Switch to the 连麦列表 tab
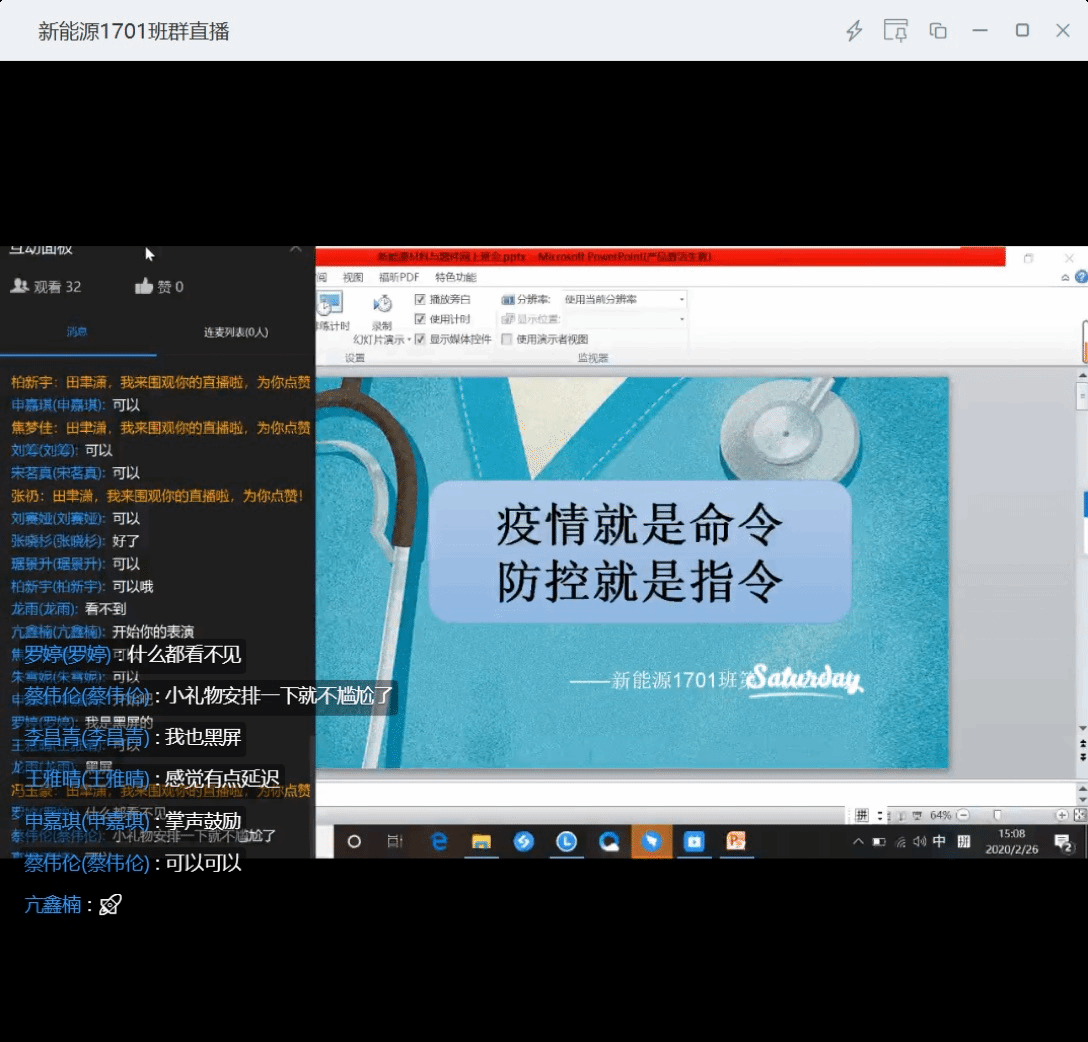 [x=236, y=332]
